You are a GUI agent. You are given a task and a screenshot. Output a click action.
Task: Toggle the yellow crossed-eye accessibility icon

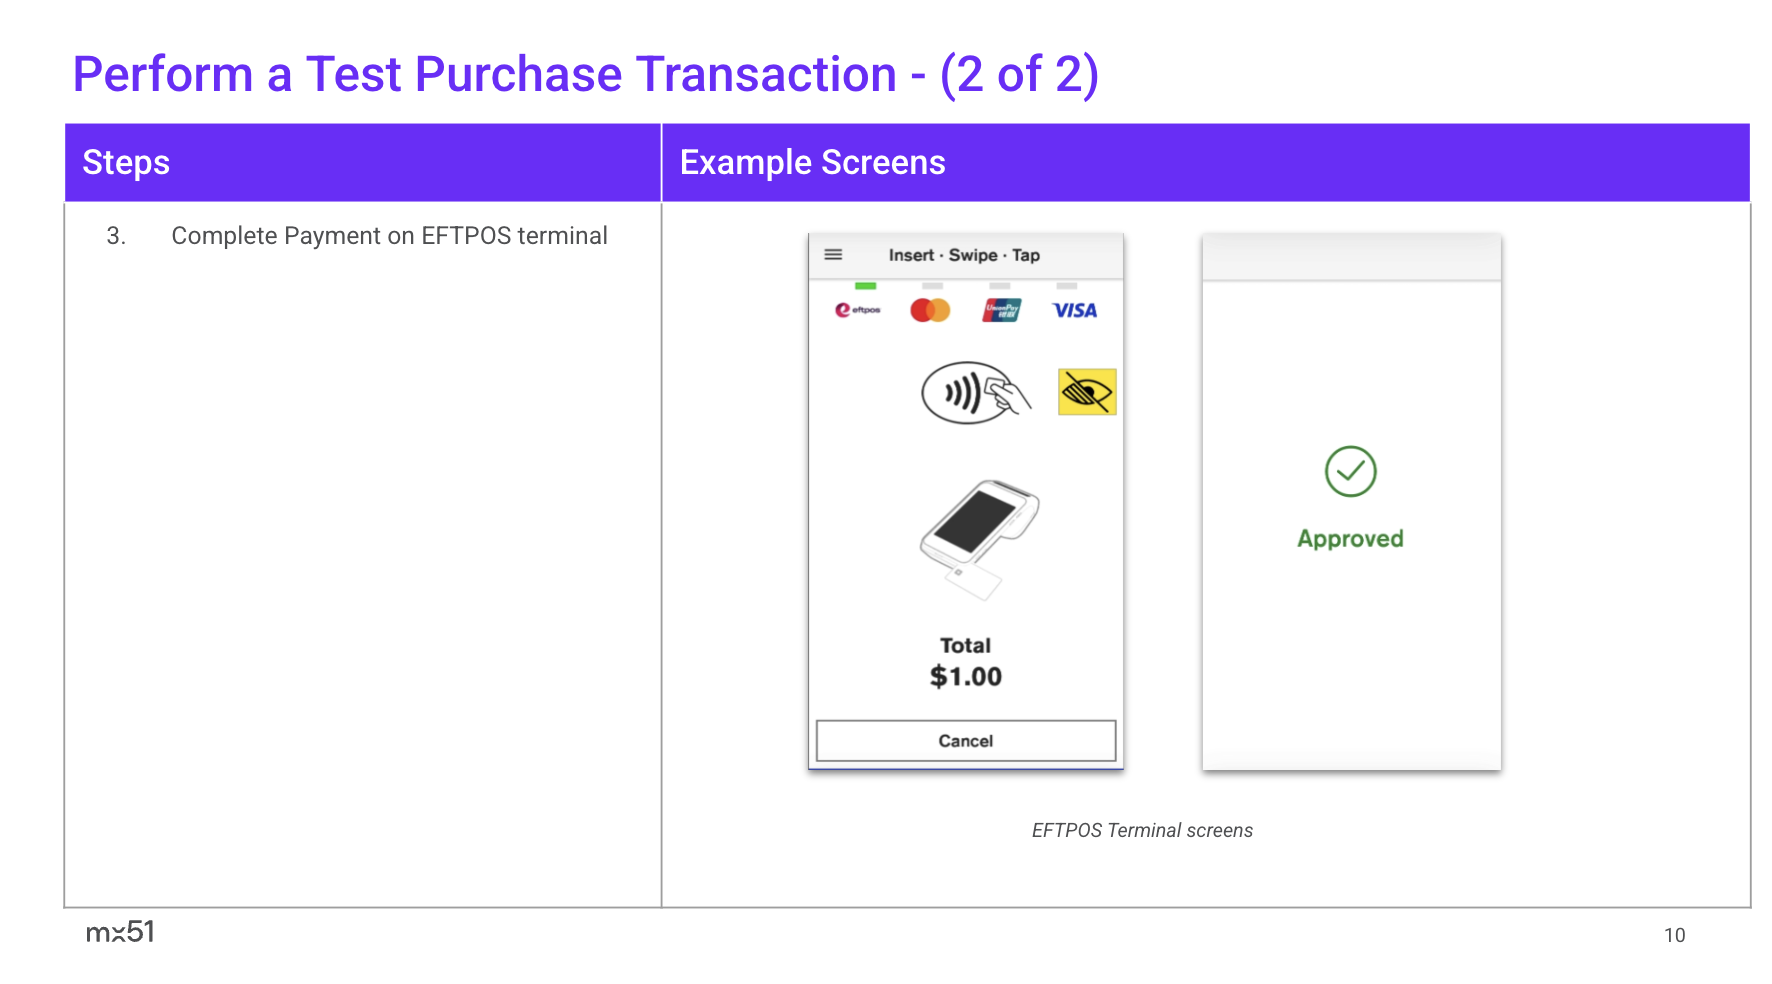coord(1087,392)
